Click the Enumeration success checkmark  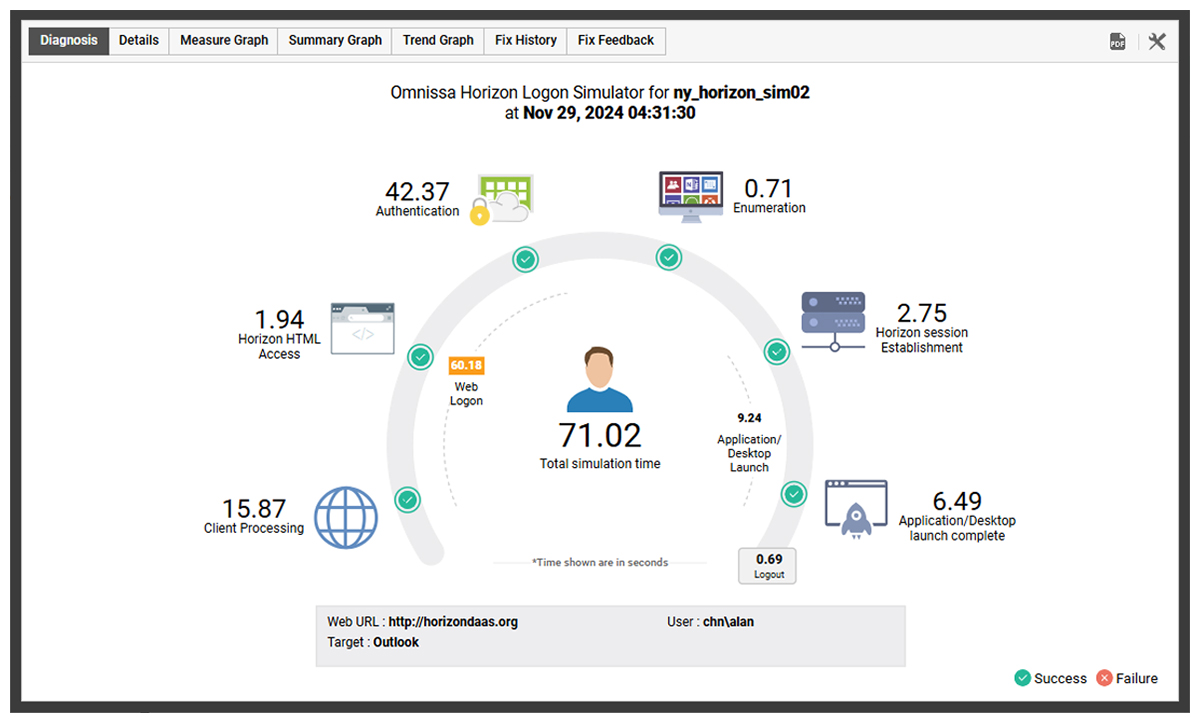coord(669,258)
